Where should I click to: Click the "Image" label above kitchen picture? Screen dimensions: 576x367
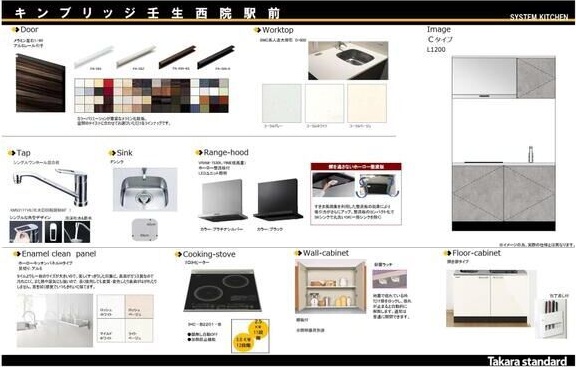(439, 29)
